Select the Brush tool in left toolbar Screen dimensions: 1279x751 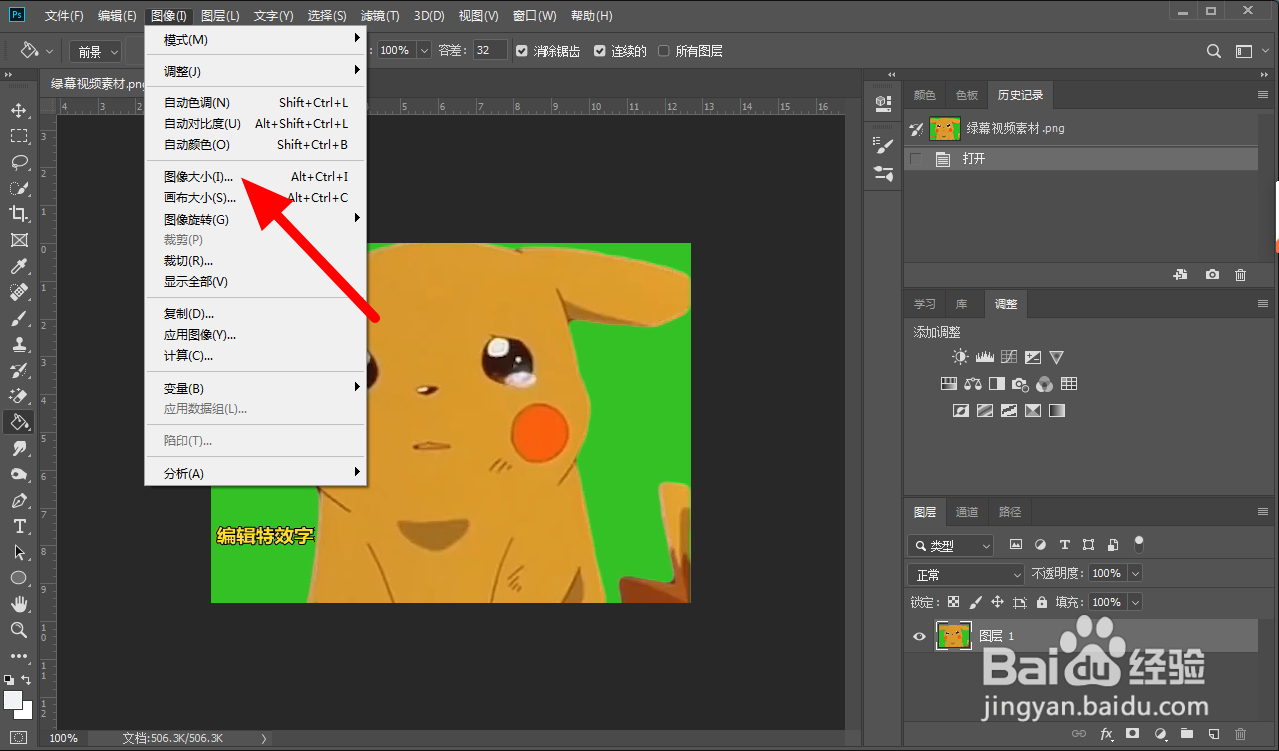(x=19, y=318)
